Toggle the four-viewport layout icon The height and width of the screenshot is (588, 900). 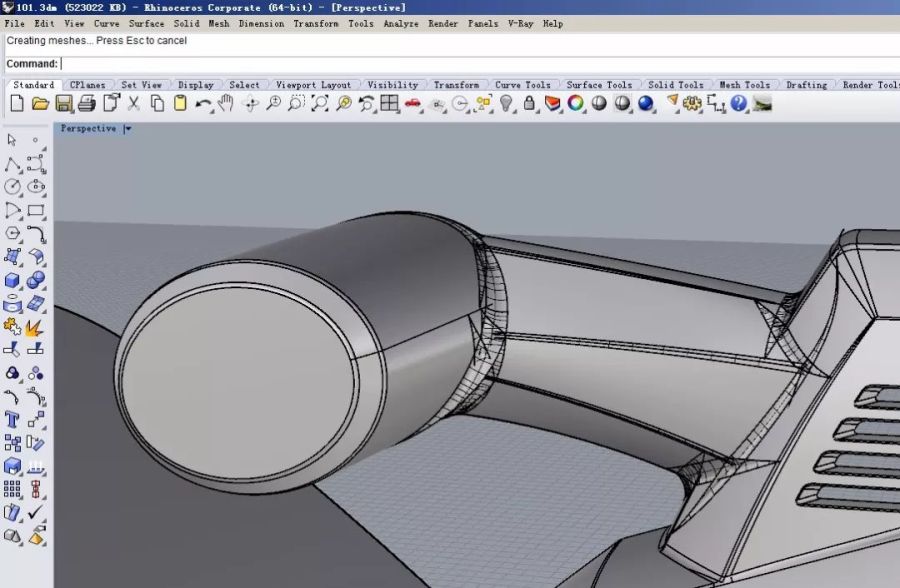click(389, 103)
